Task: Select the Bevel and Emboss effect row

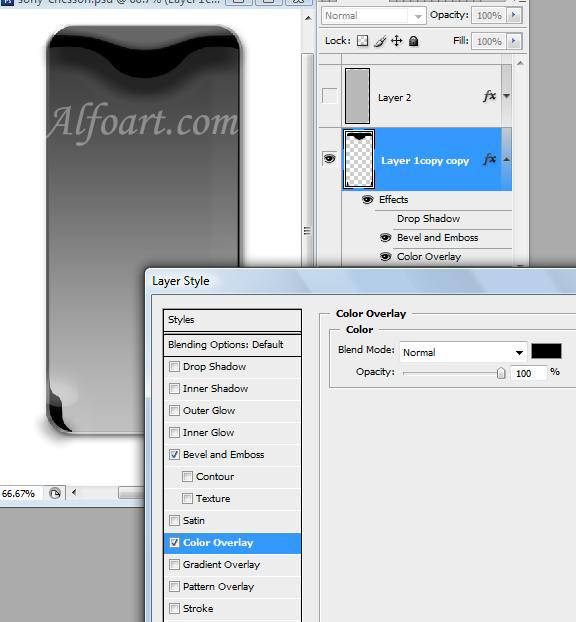Action: [437, 238]
